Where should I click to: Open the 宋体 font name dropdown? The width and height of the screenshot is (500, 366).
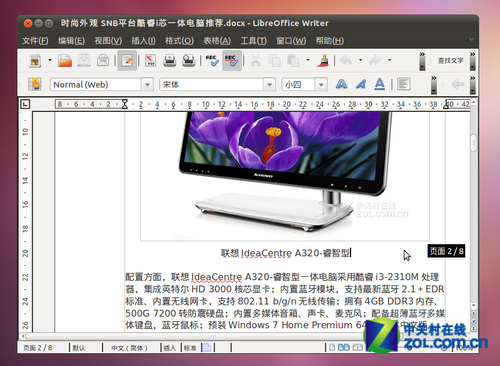[269, 85]
